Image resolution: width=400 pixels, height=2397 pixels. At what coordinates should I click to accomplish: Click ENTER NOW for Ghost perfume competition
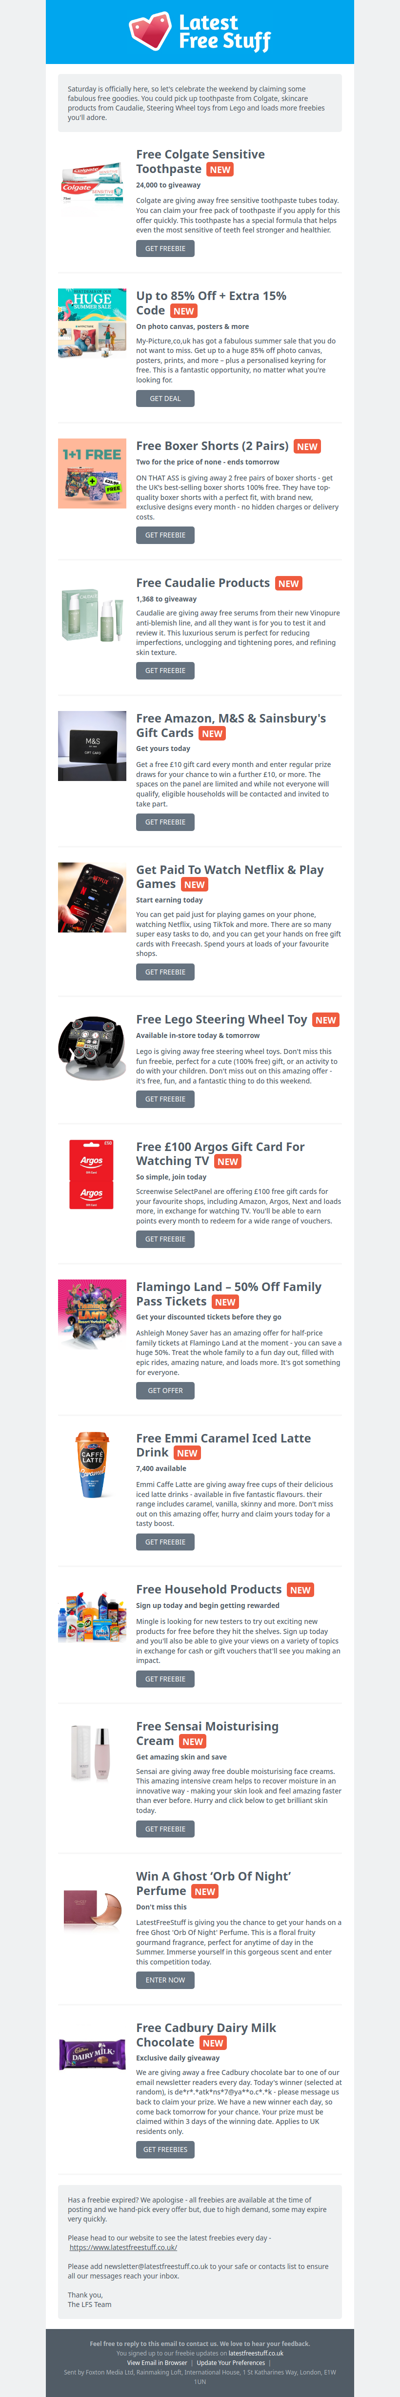(165, 1979)
